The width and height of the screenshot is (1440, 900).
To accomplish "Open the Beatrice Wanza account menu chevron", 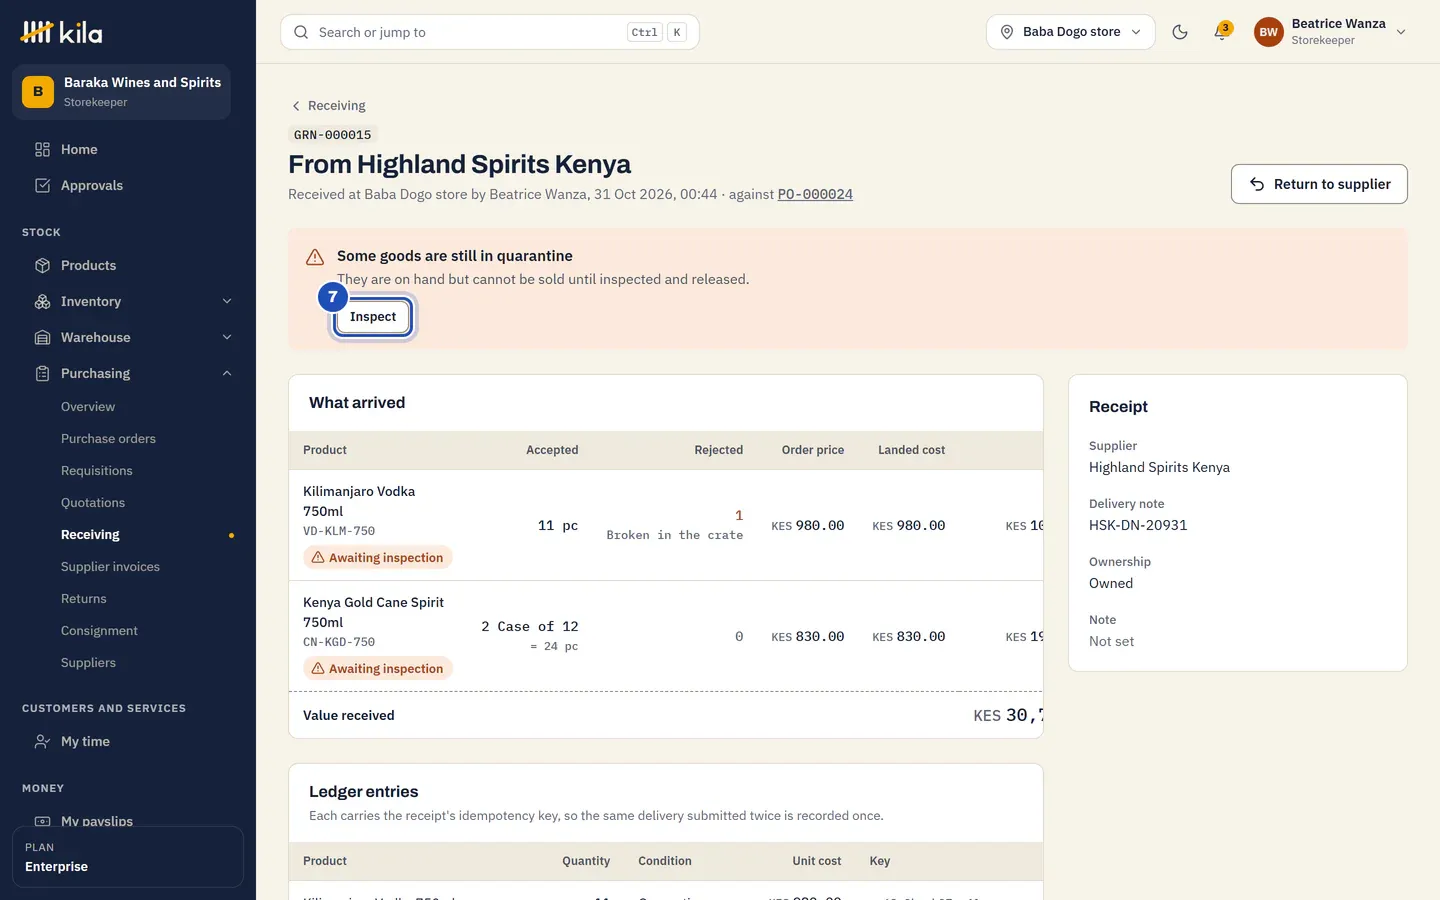I will 1401,32.
